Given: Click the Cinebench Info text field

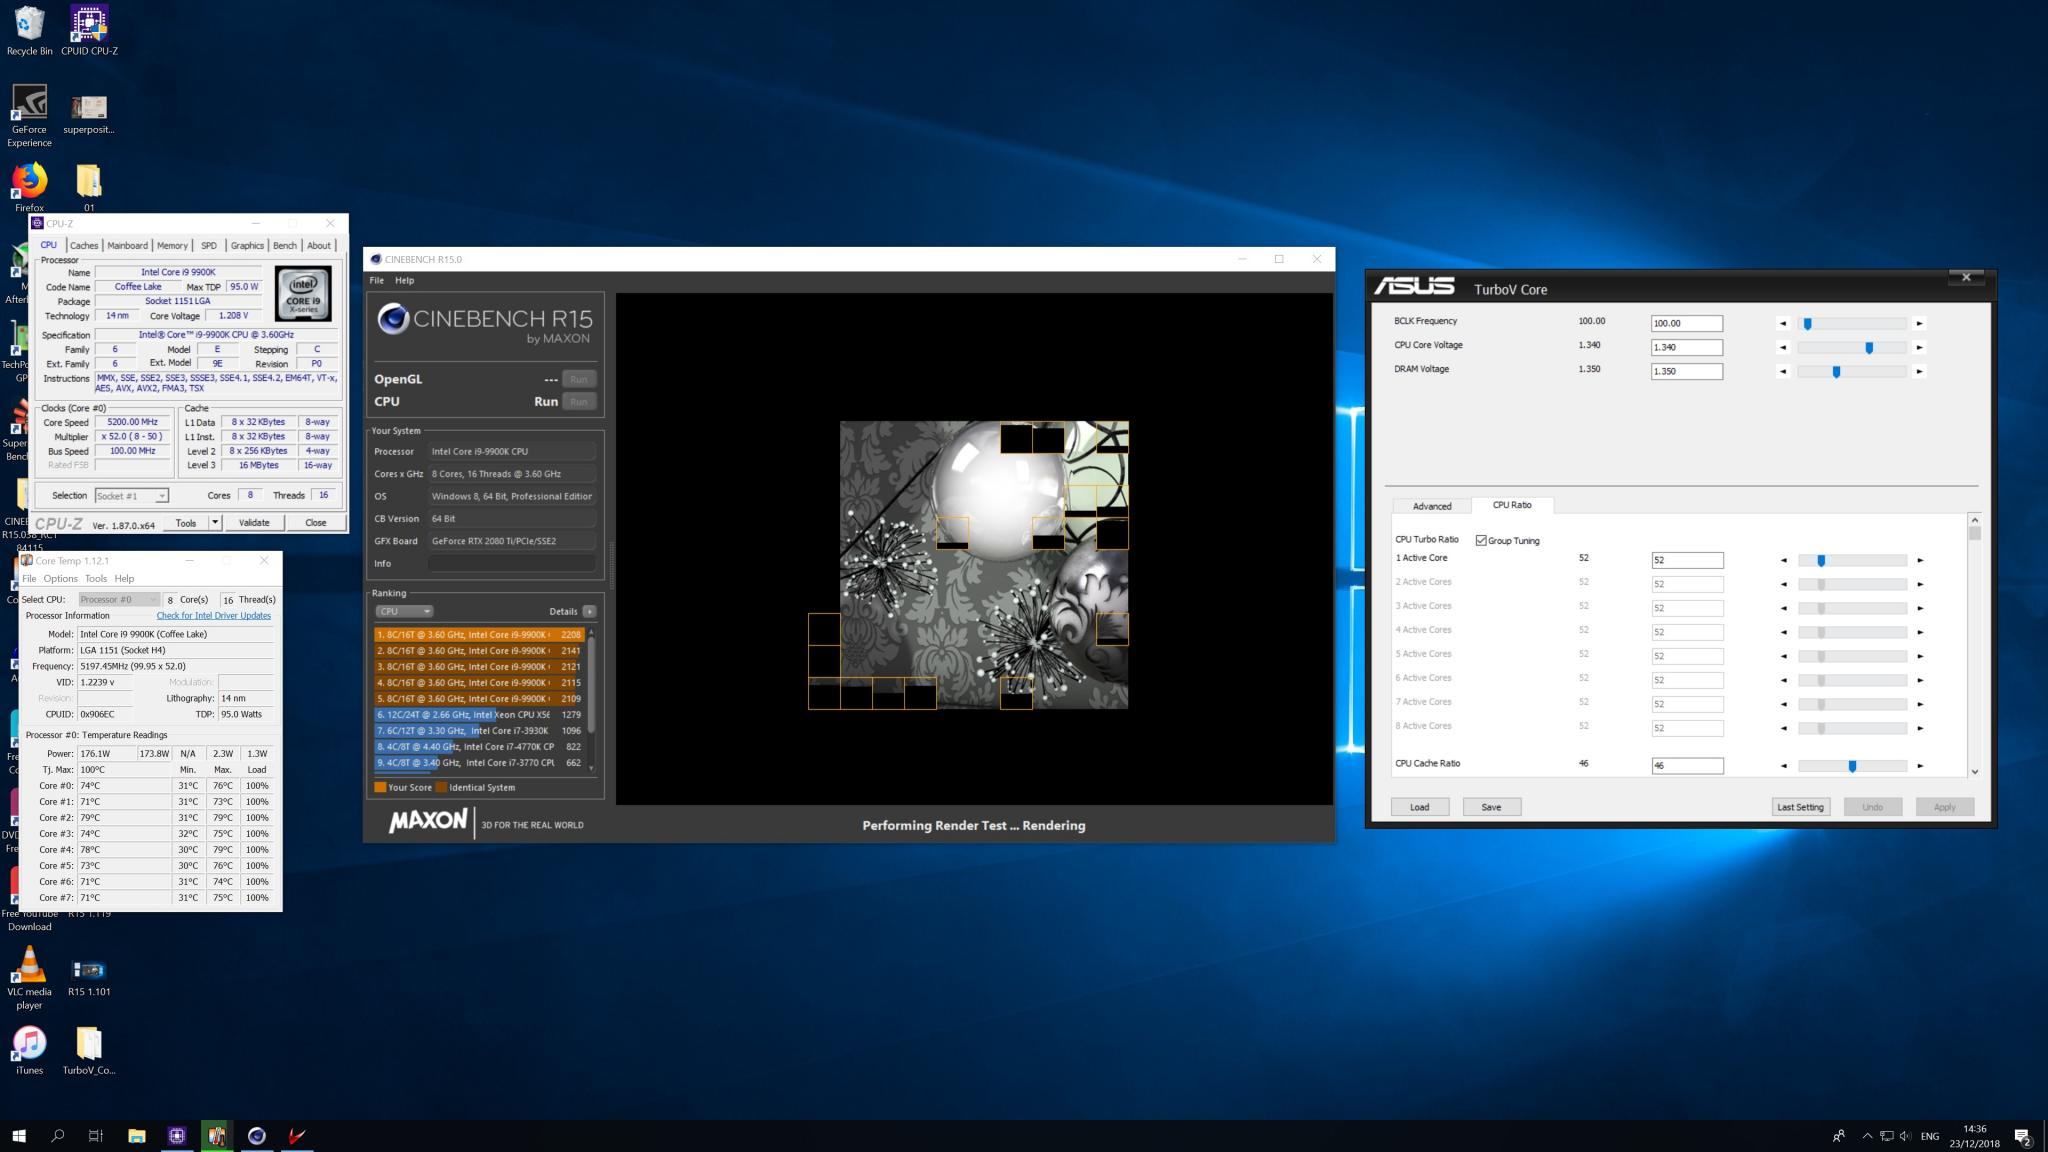Looking at the screenshot, I should (512, 563).
